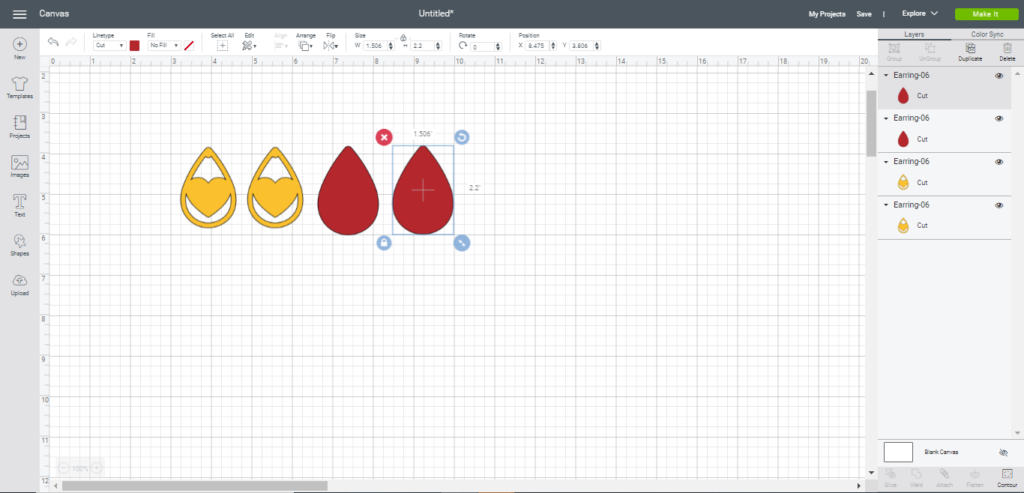Toggle visibility of the last Earring-06 layer

999,205
